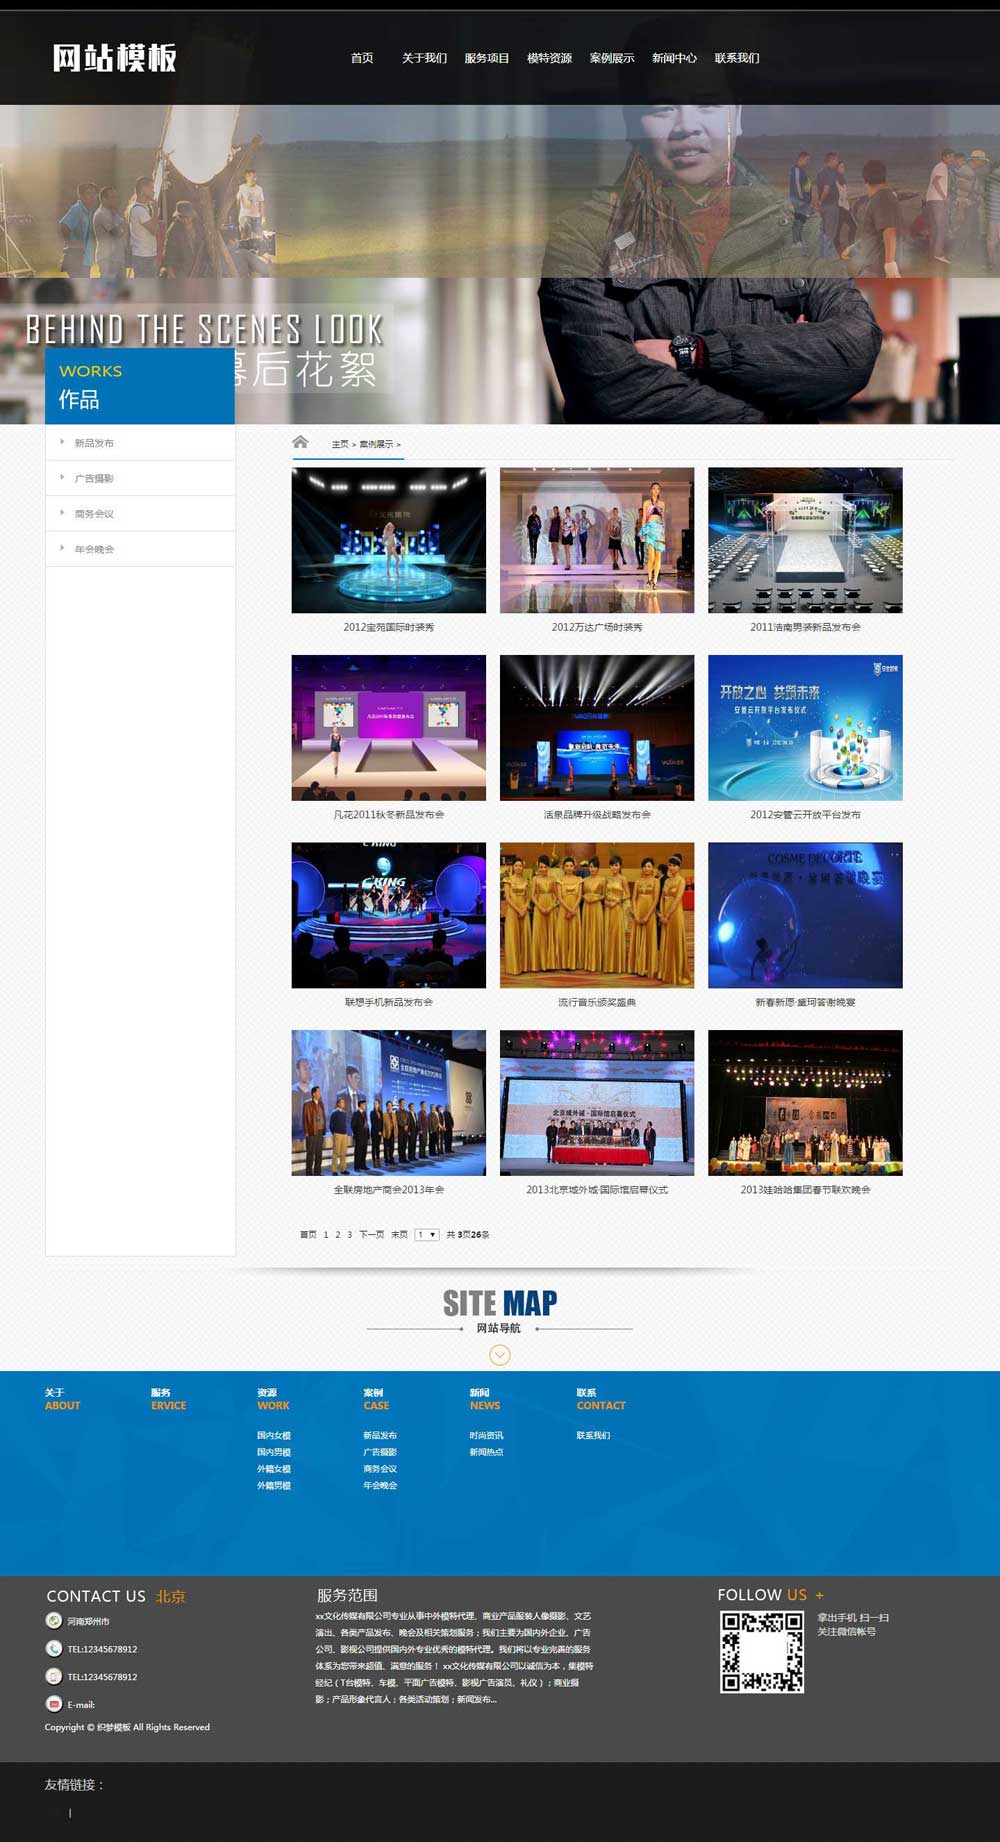The image size is (1000, 1842).
Task: Click the 国内女模 link in the footer sitemap
Action: coord(273,1435)
